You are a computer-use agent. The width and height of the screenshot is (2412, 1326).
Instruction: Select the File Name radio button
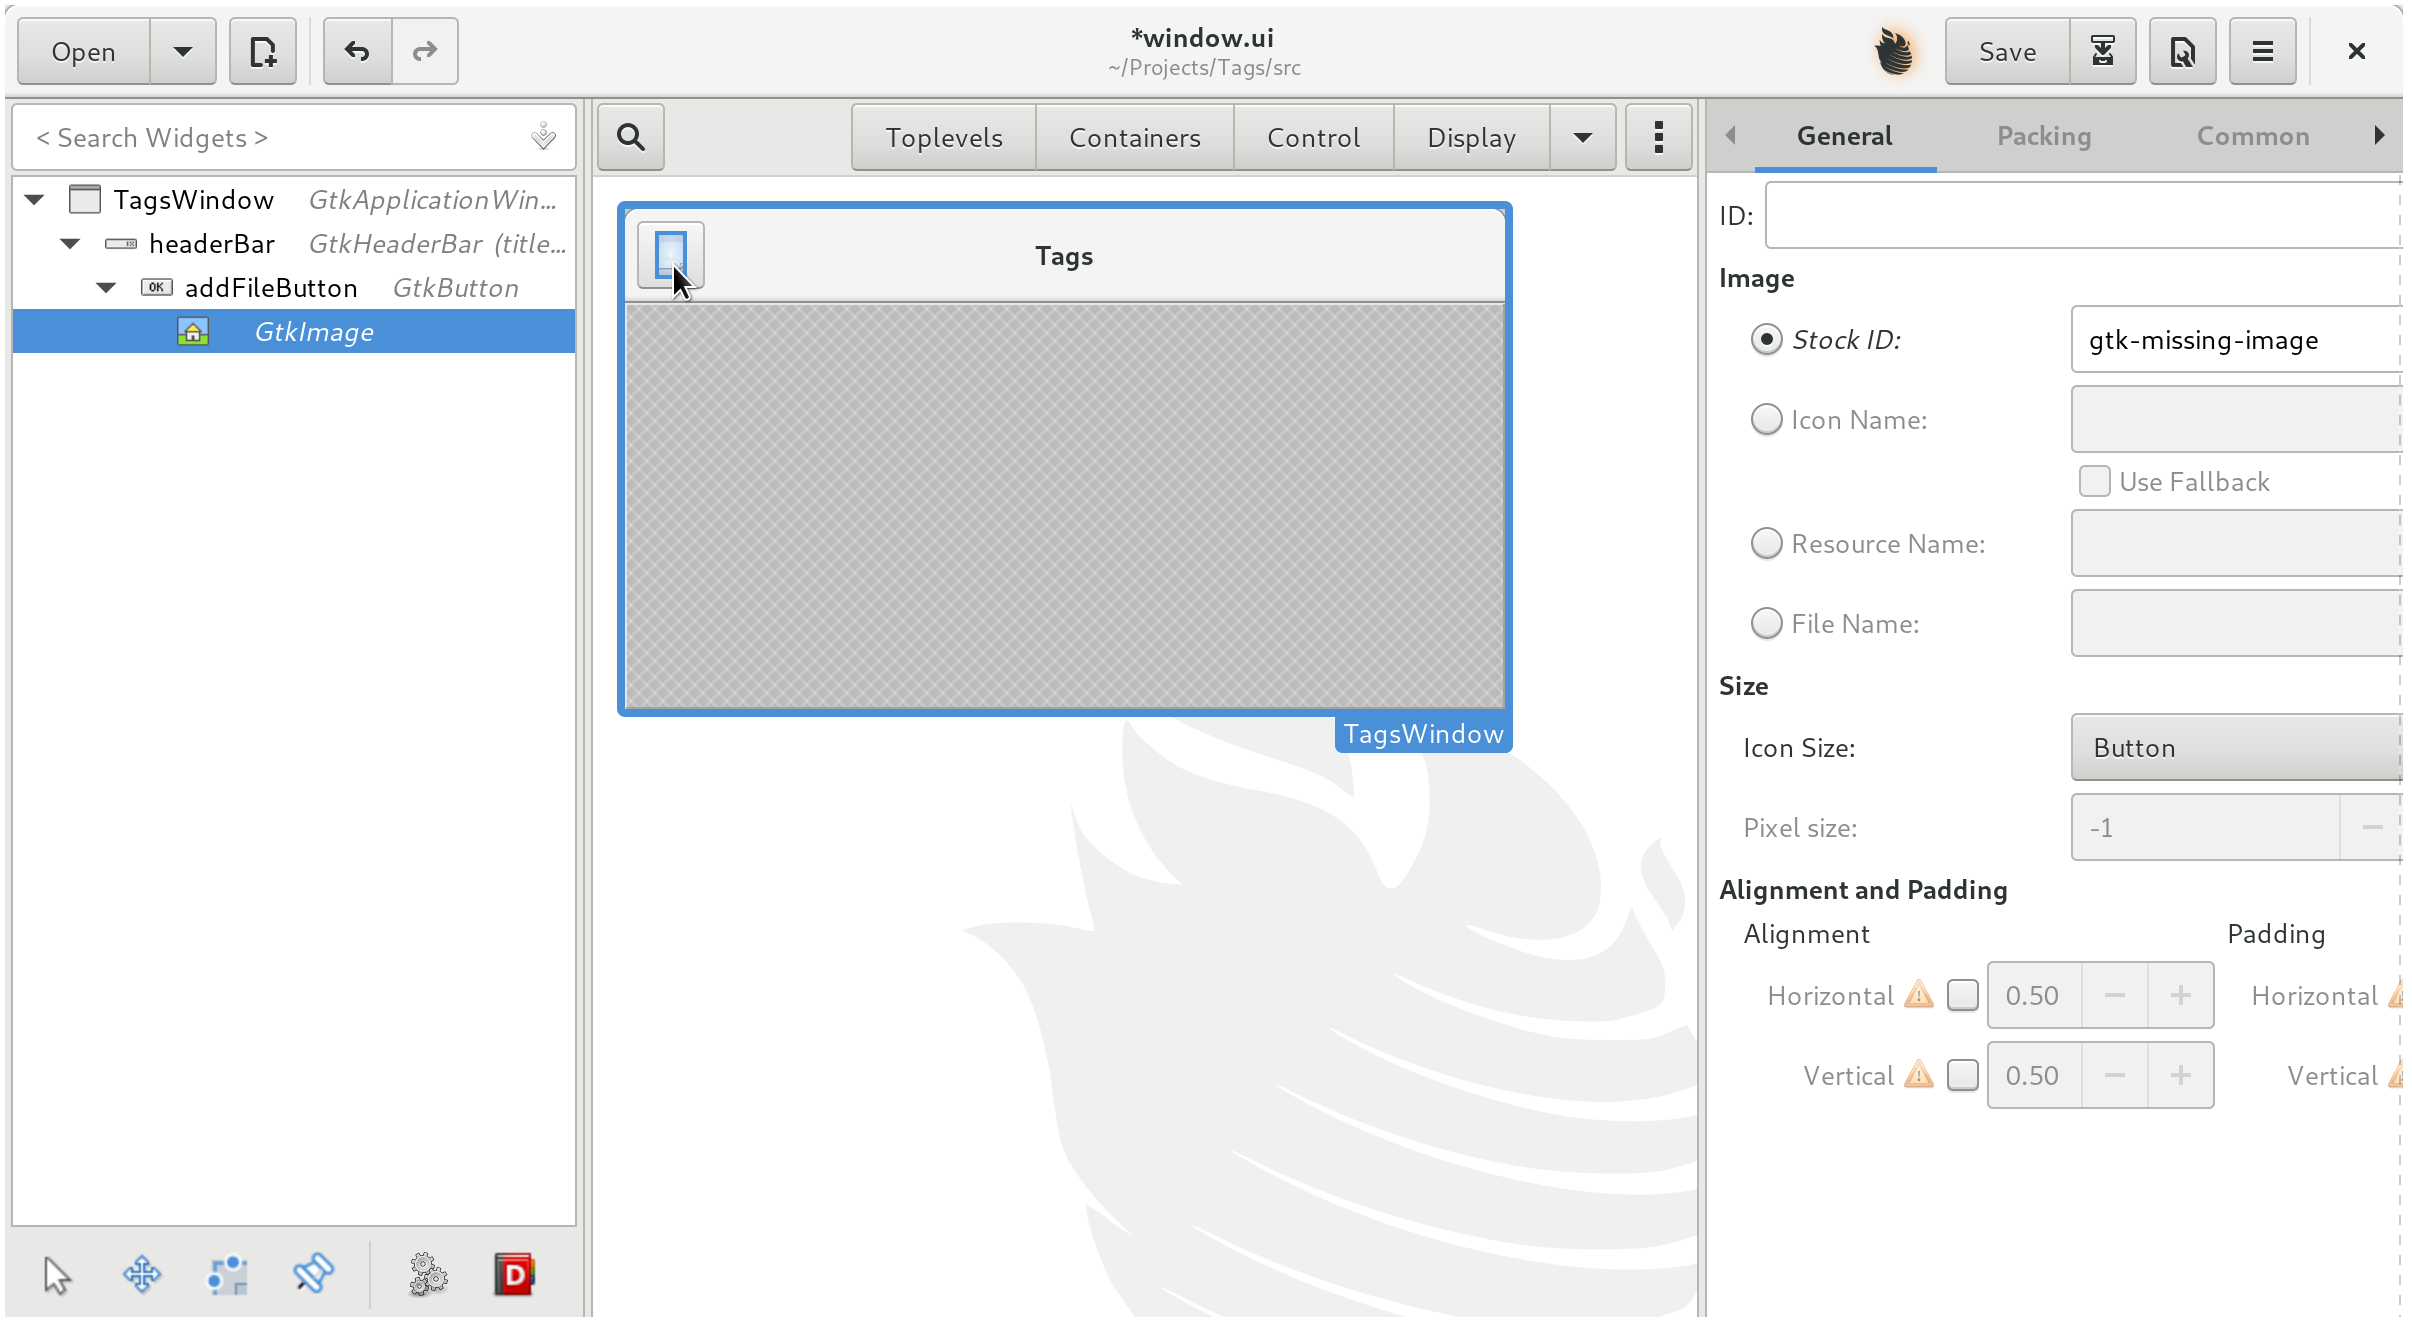(1767, 624)
